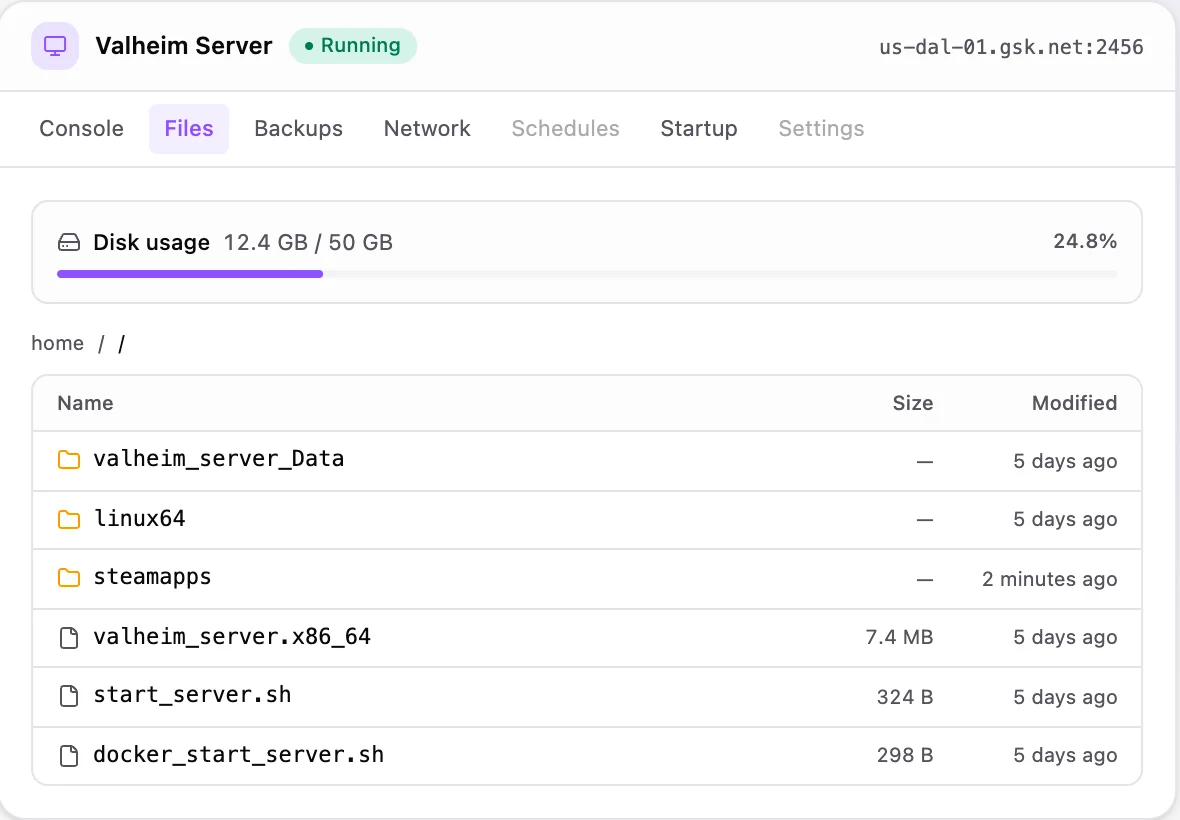Open the docker_start_server.sh file
This screenshot has width=1180, height=820.
239,755
